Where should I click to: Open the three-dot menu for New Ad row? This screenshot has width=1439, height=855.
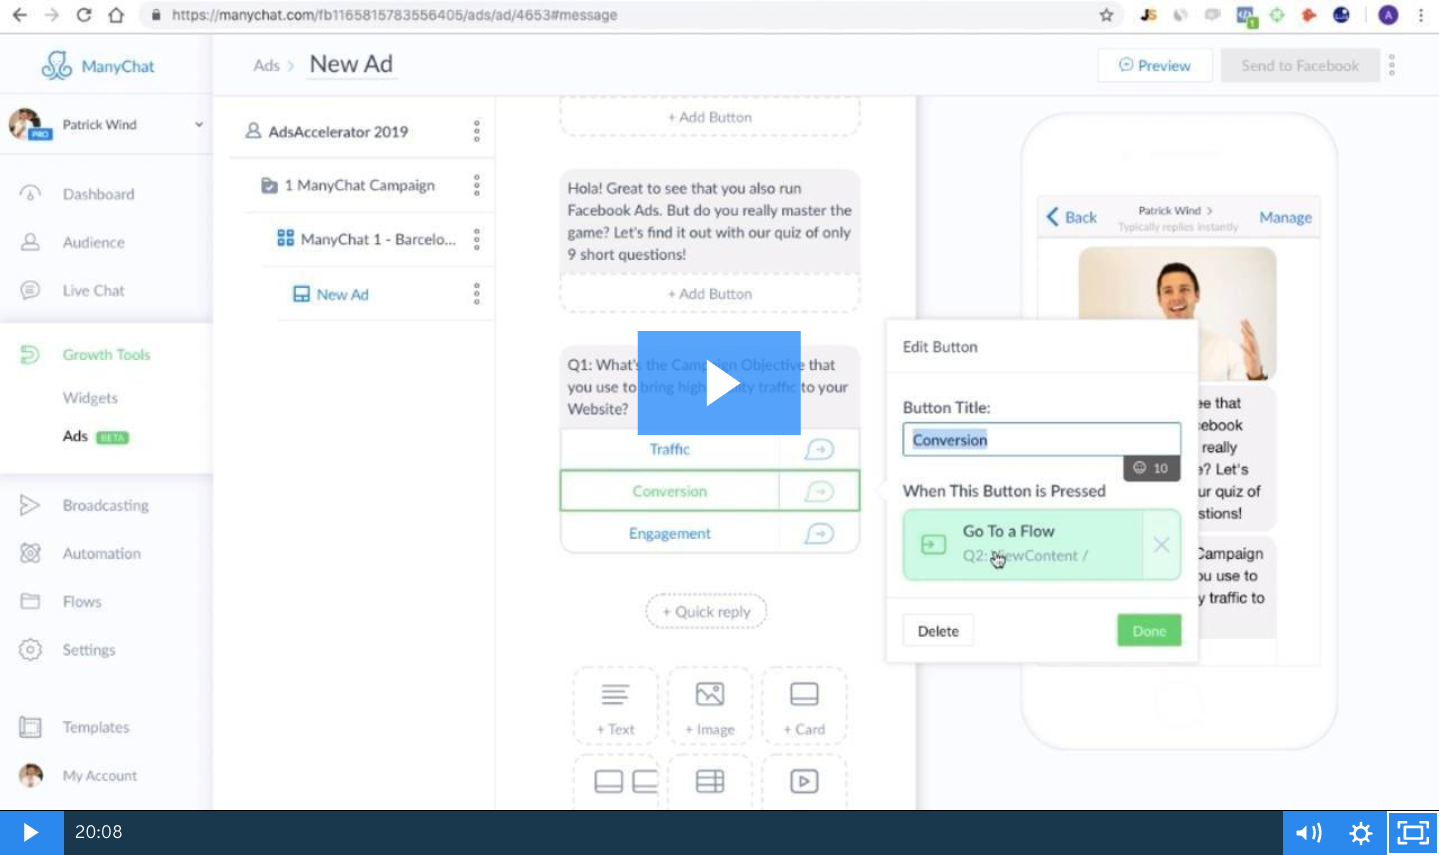[477, 293]
